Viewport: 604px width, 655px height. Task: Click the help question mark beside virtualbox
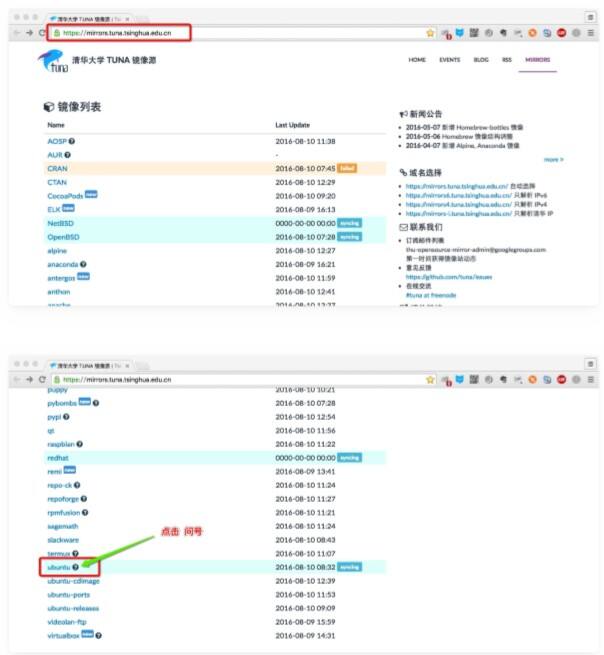pyautogui.click(x=99, y=635)
